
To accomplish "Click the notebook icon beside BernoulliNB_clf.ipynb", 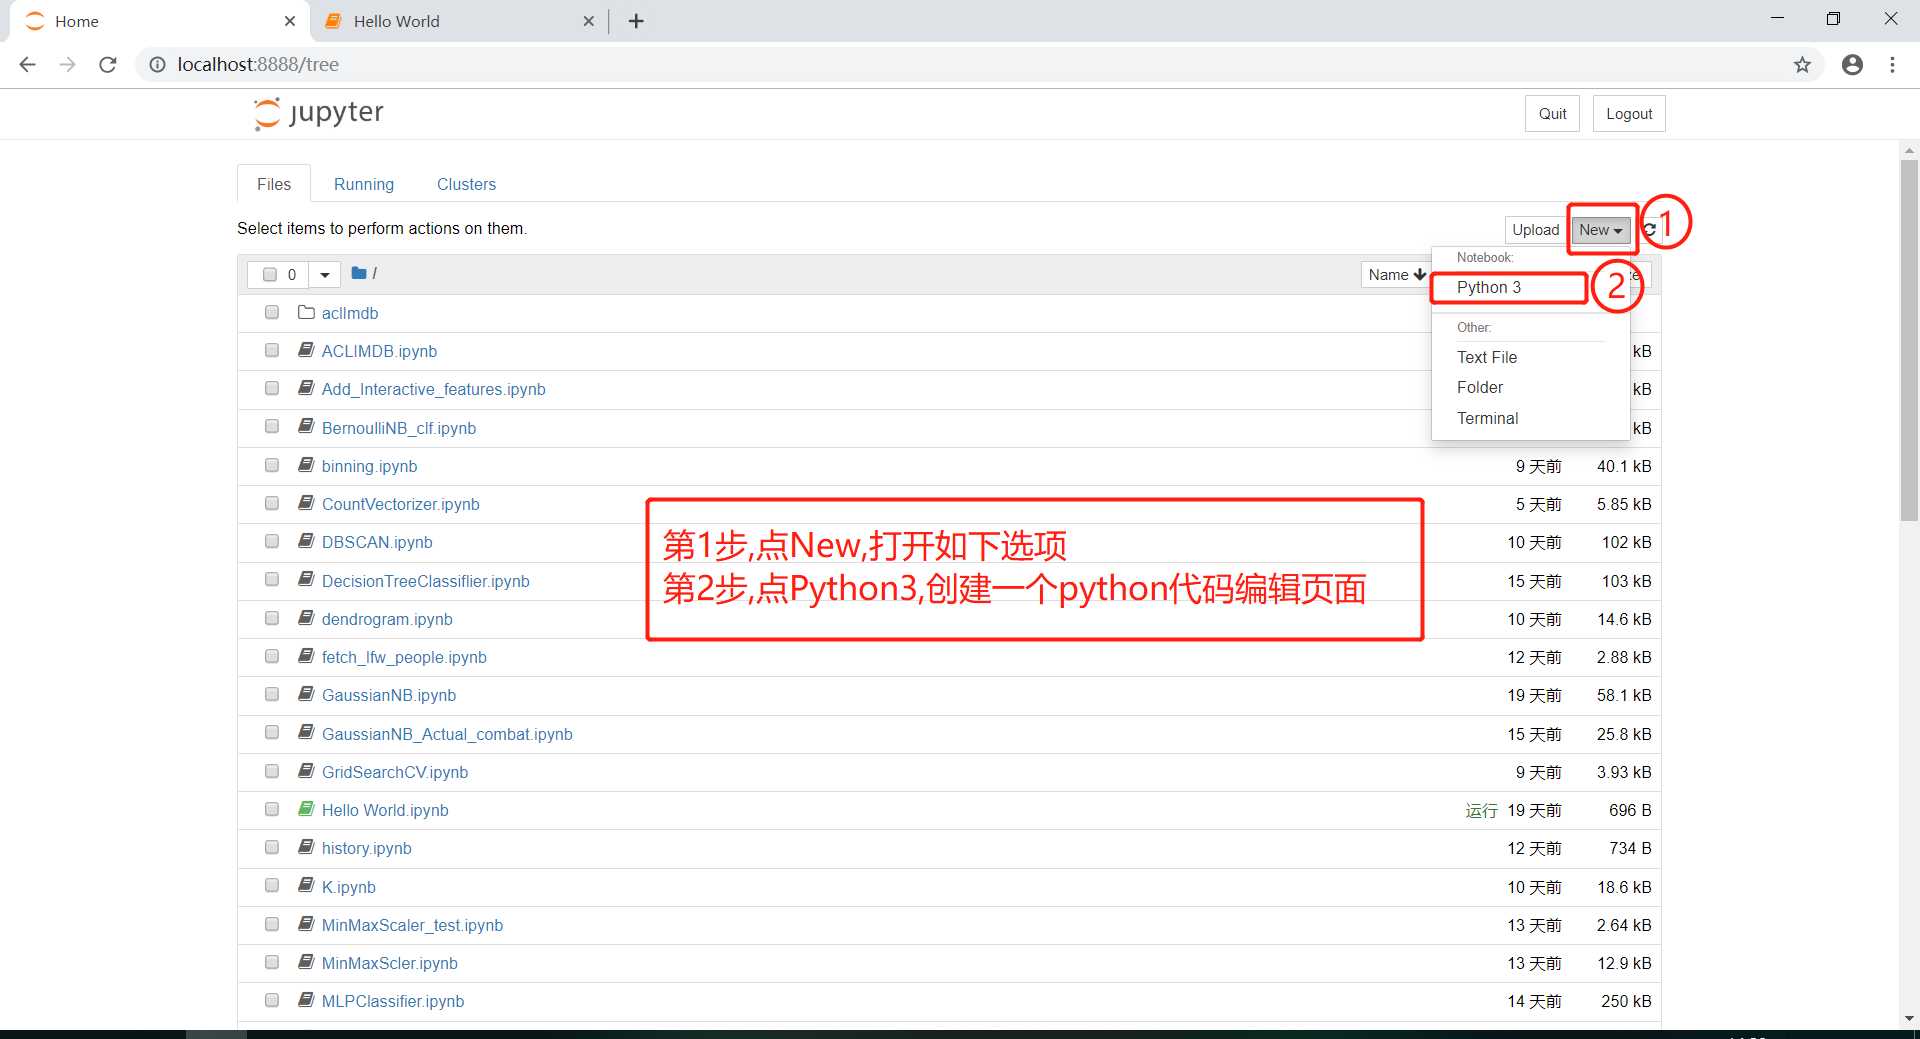I will point(306,427).
